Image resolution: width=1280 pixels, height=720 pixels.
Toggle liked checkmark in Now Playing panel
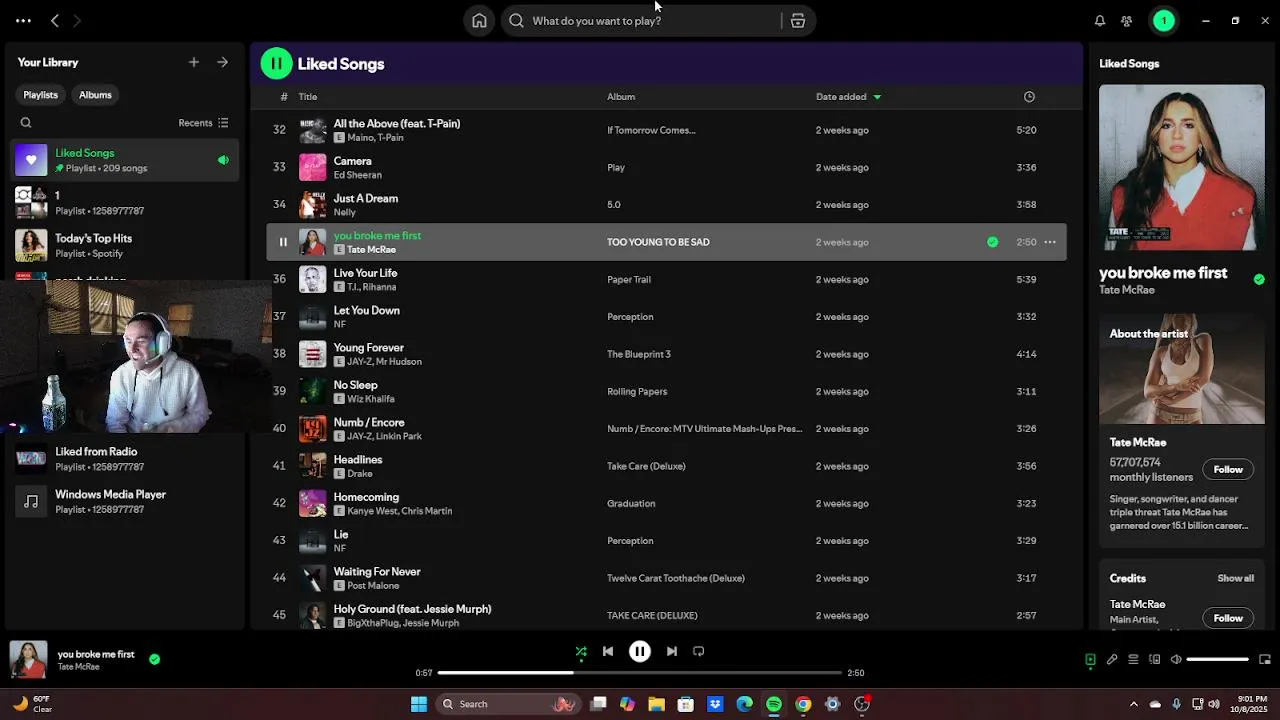point(1259,279)
